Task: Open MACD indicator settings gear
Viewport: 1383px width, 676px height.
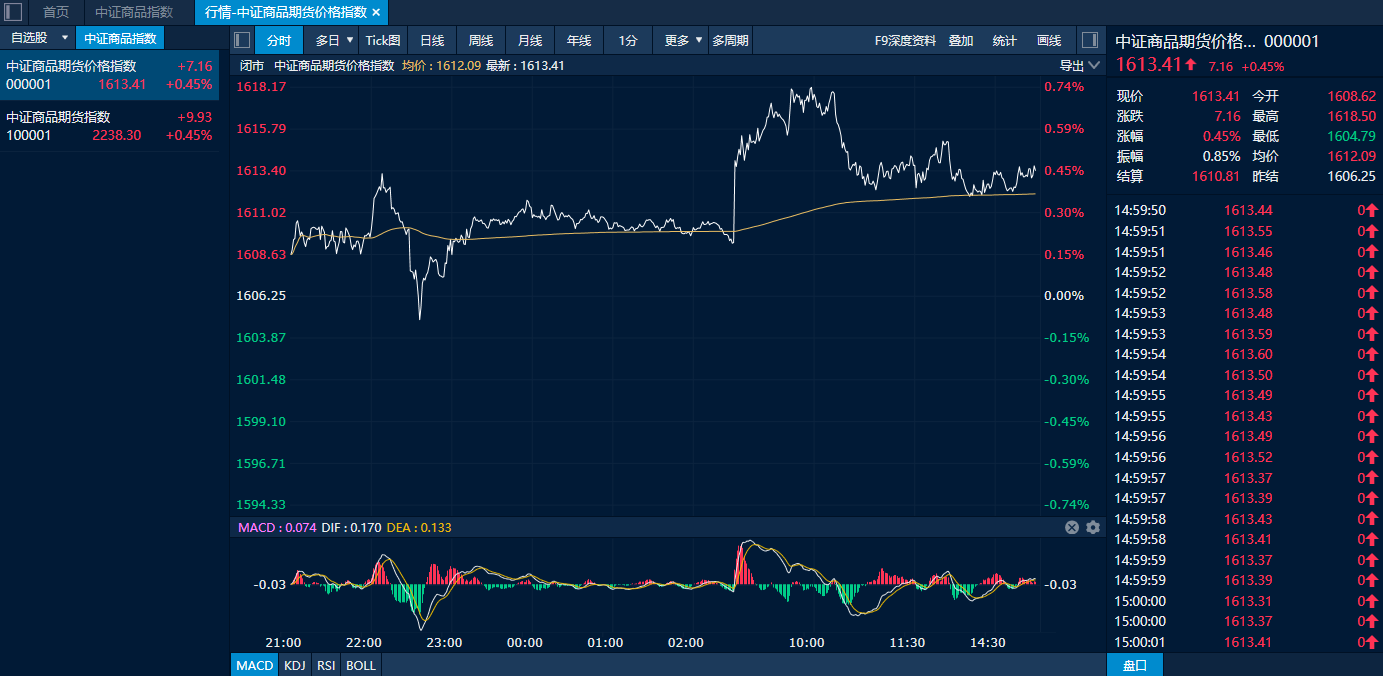Action: [1093, 527]
